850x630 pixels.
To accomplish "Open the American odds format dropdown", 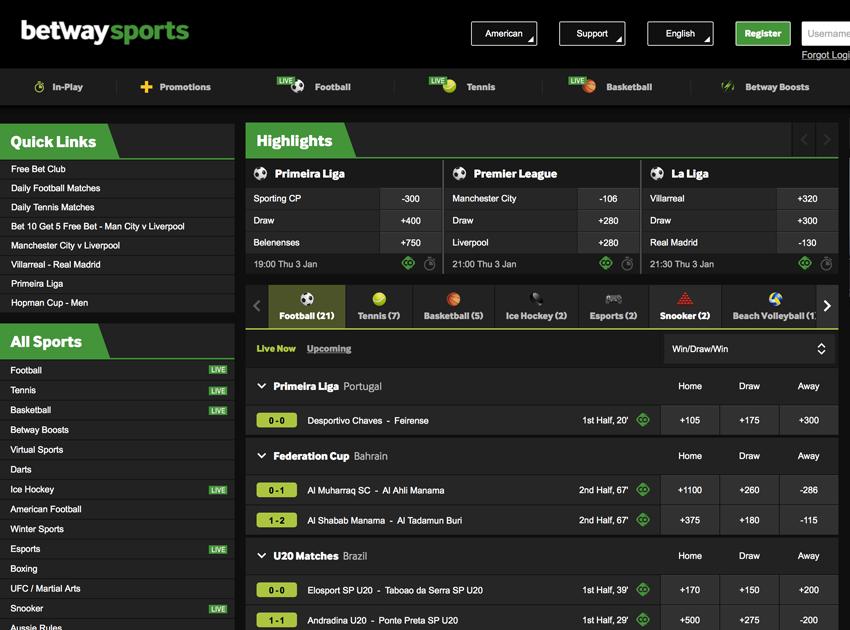I will click(x=504, y=34).
